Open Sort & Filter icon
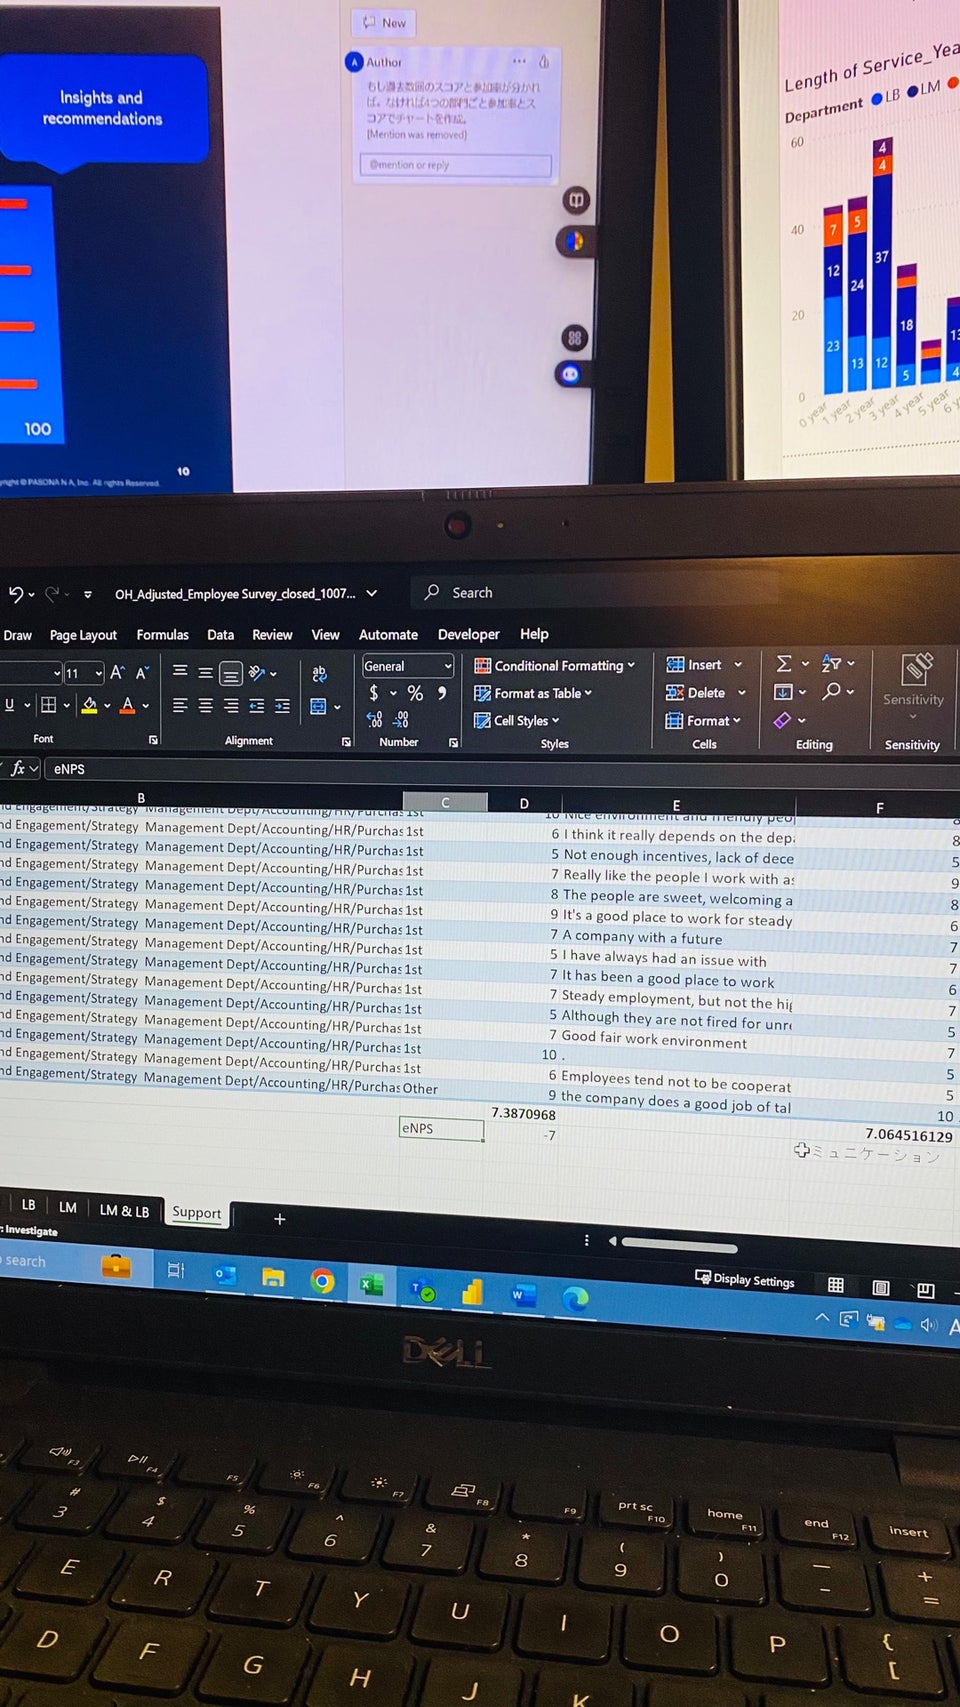 point(831,663)
